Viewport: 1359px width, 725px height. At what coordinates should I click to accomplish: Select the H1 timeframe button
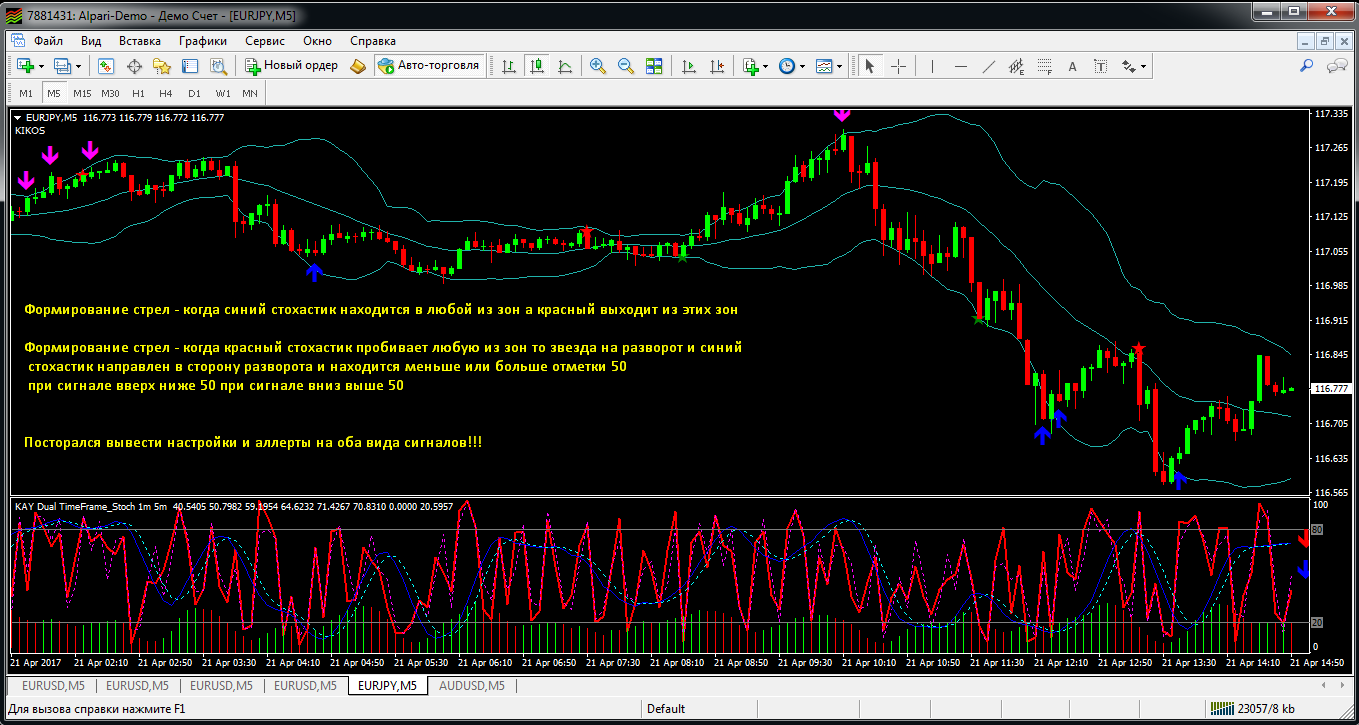coord(138,93)
